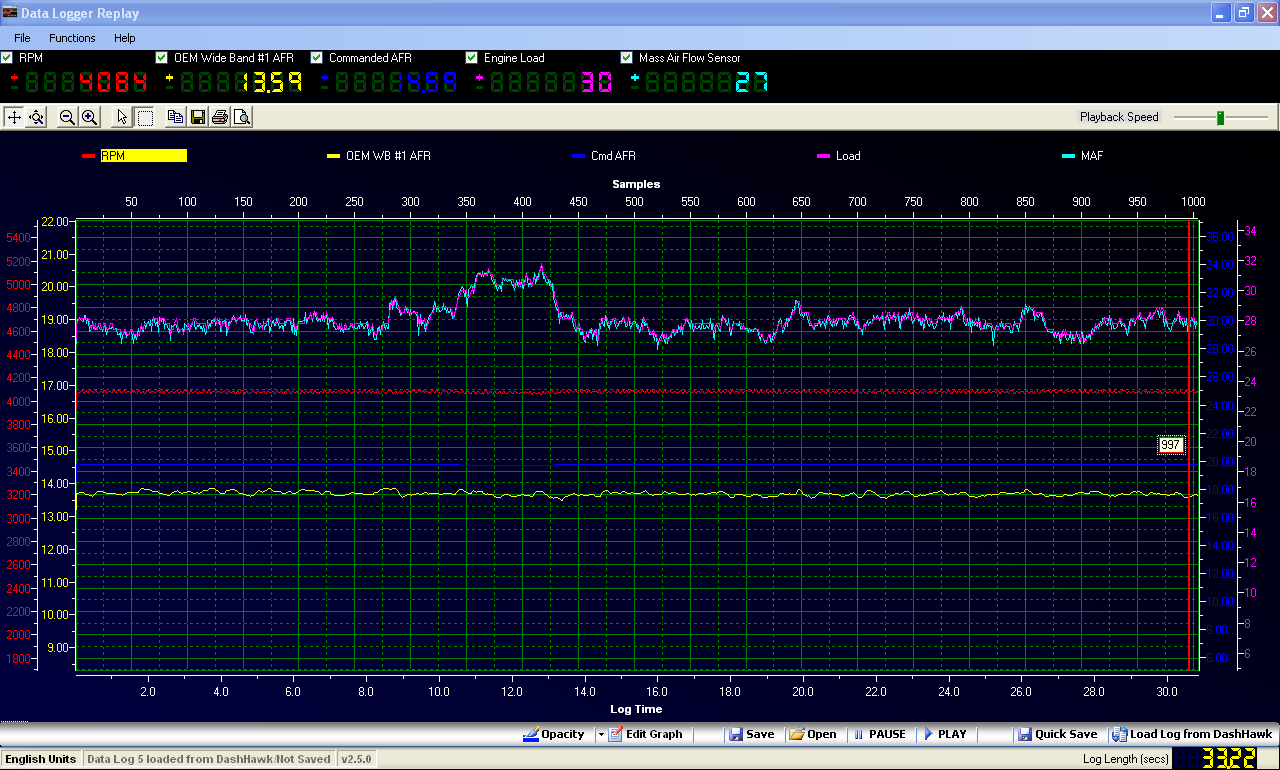
Task: Click the zoom out magnifier icon
Action: point(67,117)
